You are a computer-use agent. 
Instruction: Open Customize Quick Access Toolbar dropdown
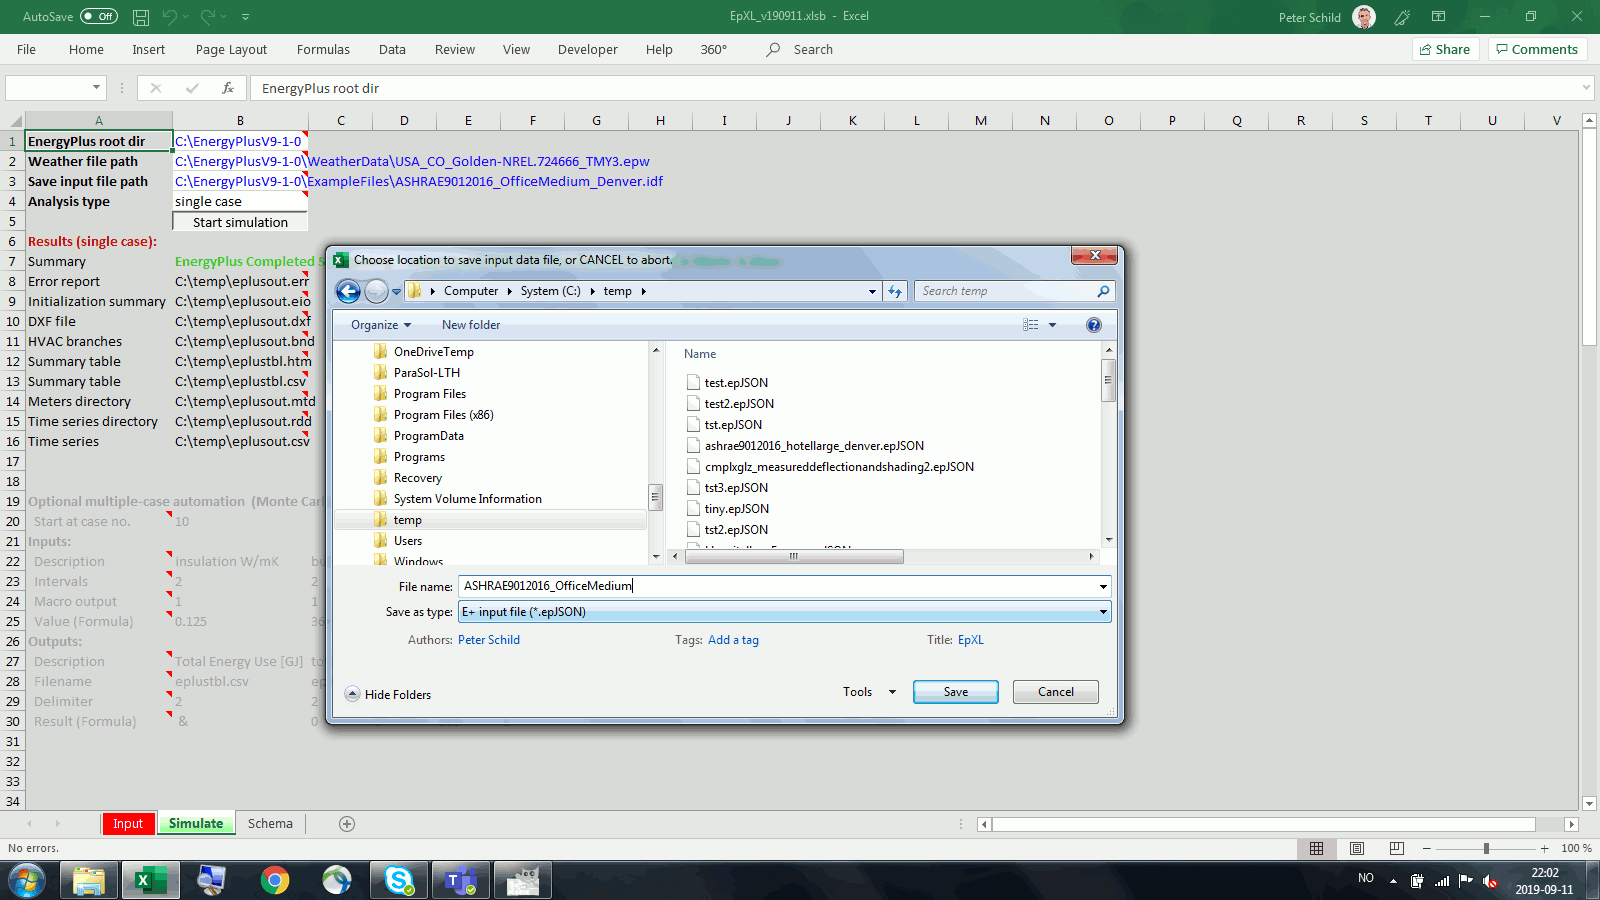(x=246, y=17)
